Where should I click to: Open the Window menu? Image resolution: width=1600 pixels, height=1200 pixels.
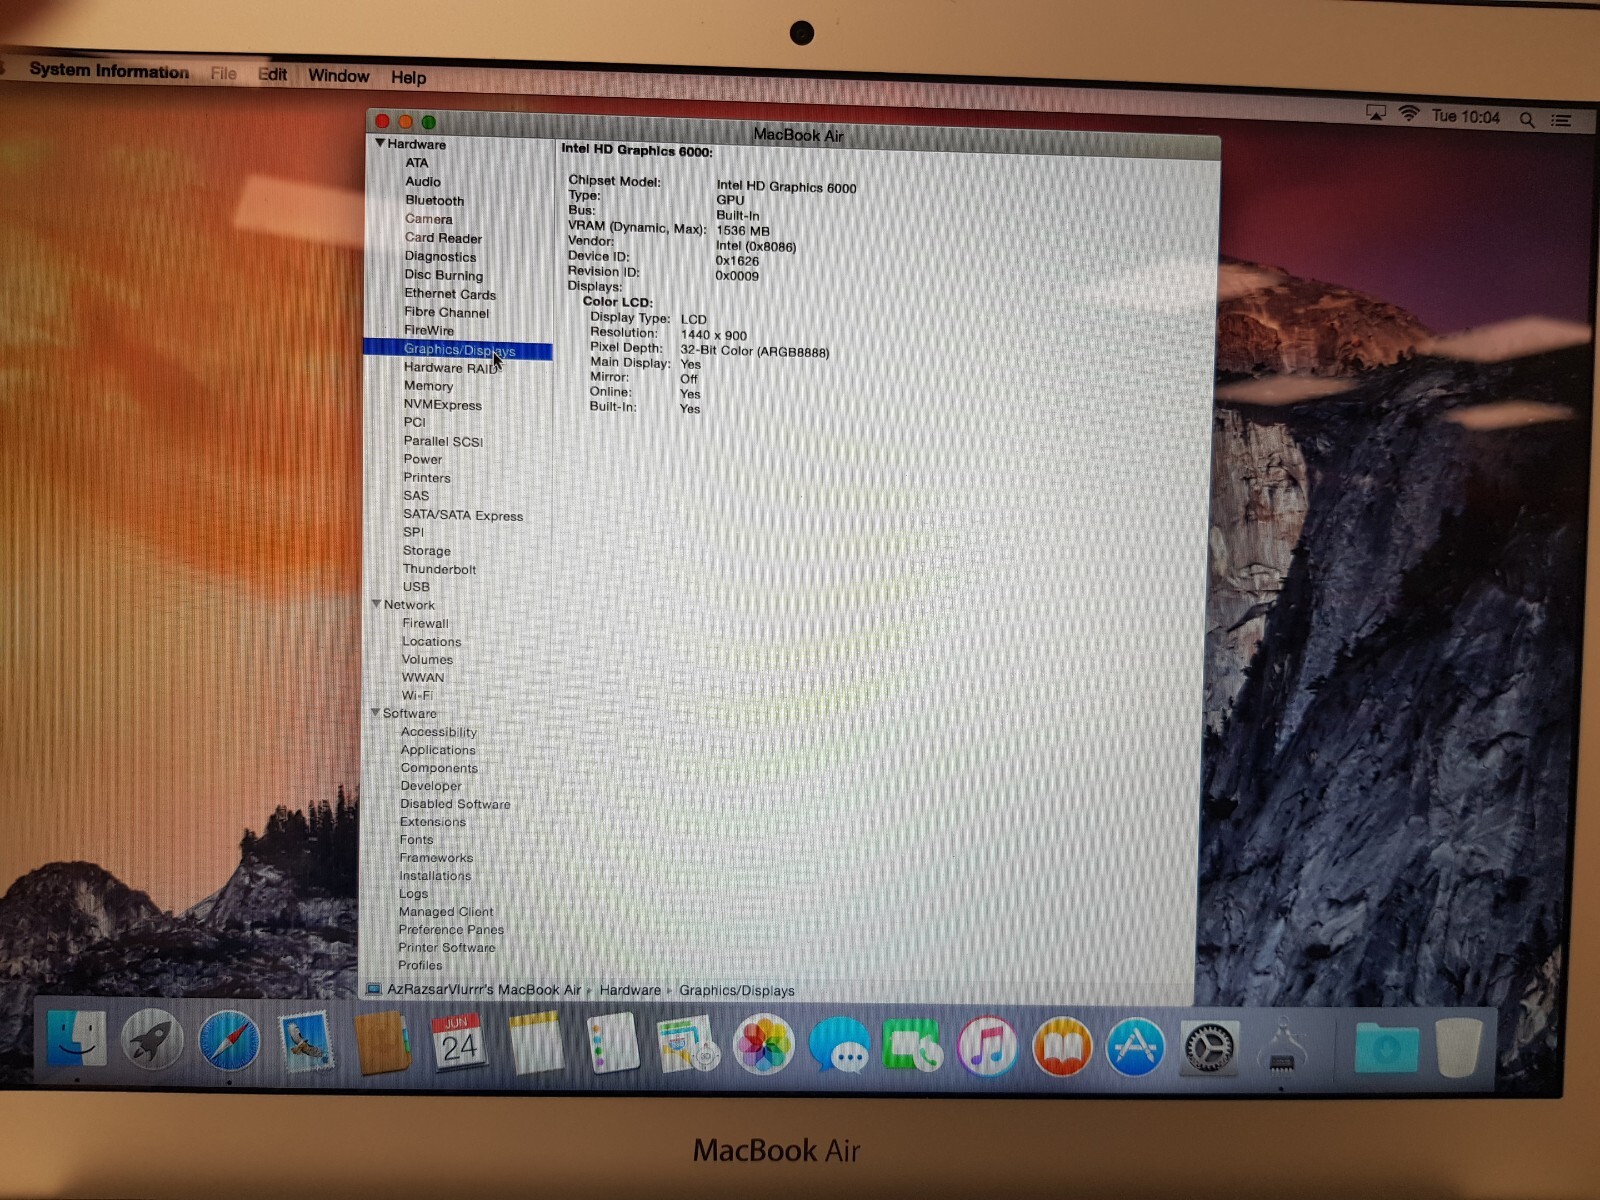point(339,75)
